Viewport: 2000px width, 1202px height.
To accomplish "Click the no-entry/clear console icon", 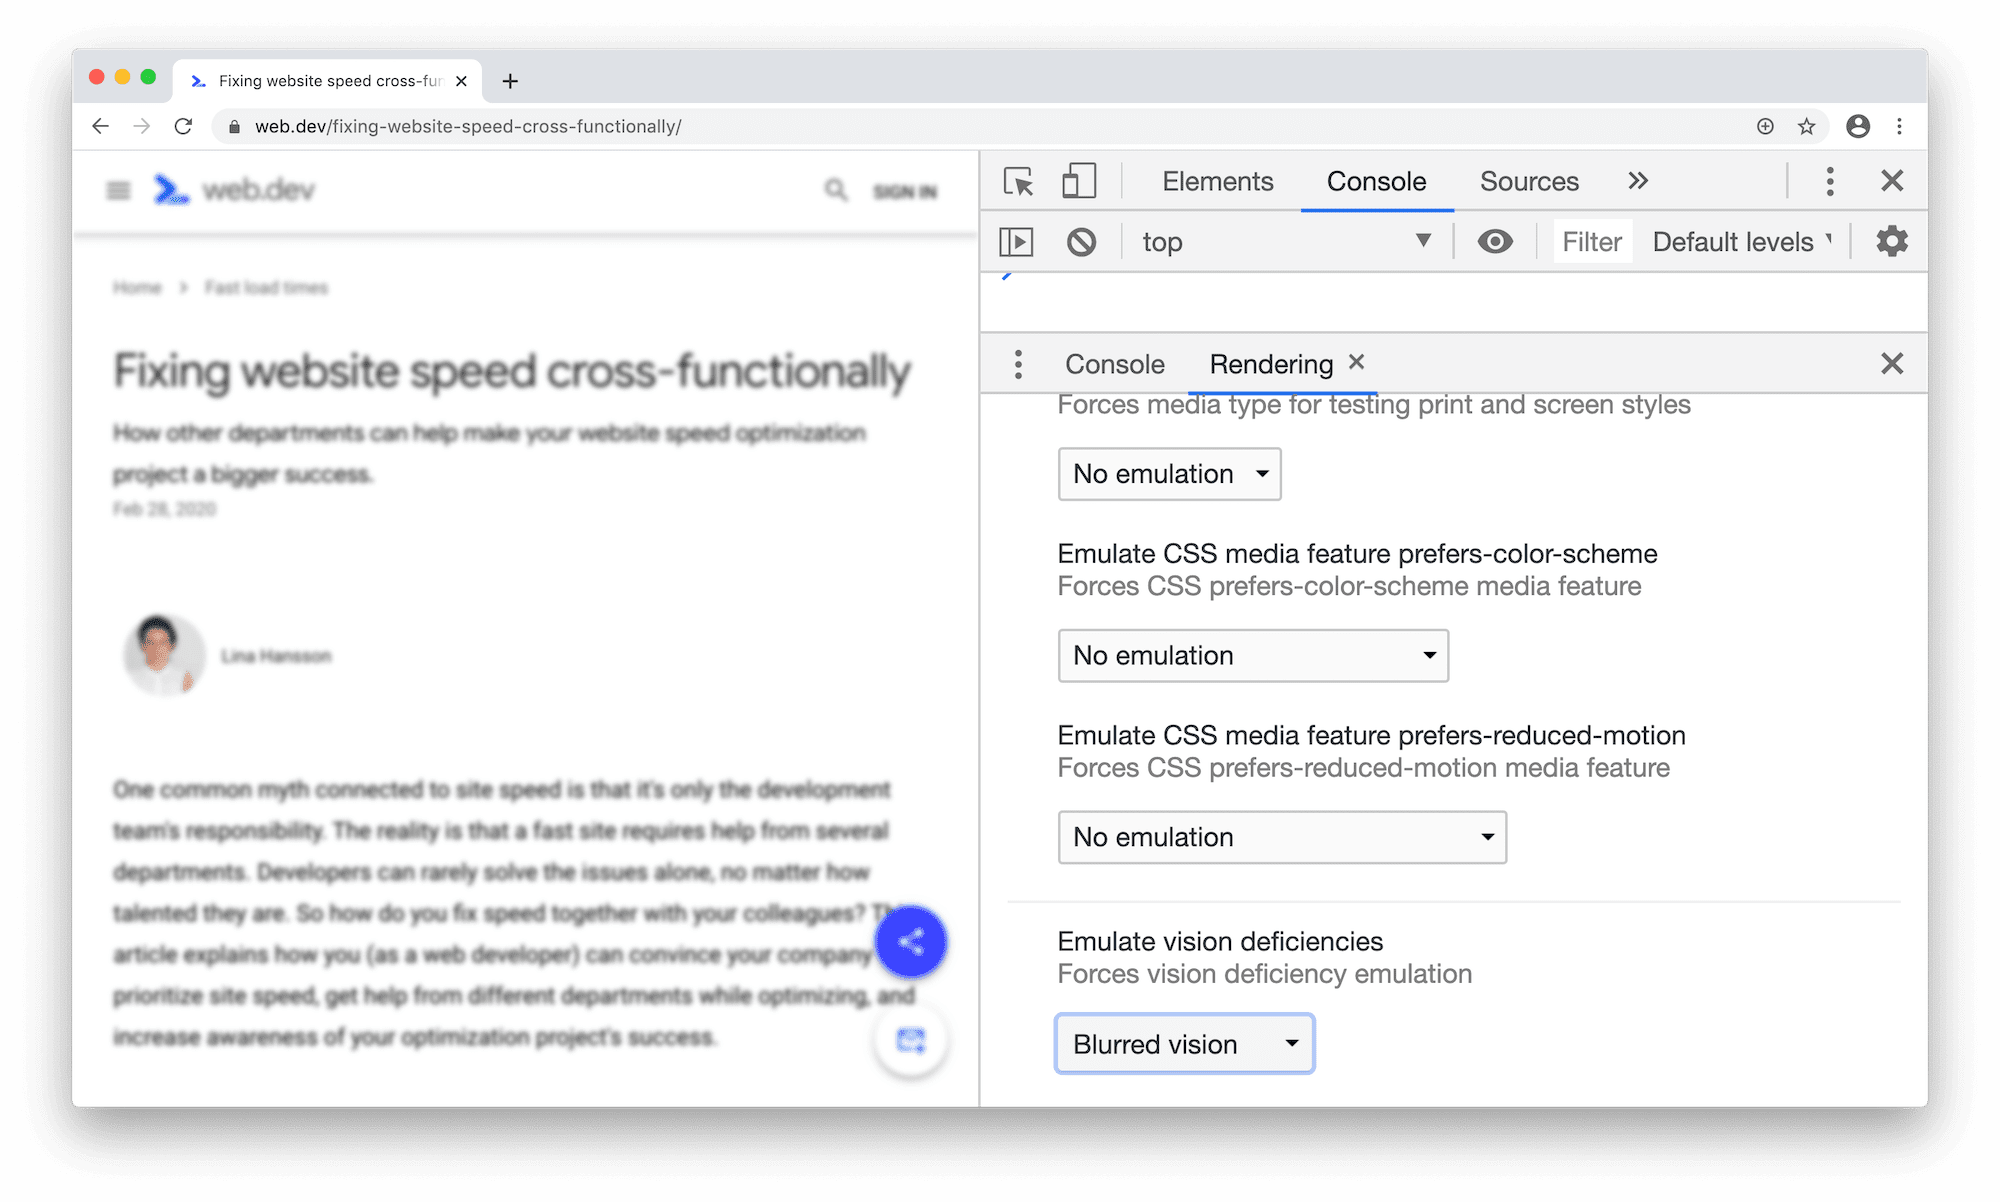I will pyautogui.click(x=1081, y=240).
